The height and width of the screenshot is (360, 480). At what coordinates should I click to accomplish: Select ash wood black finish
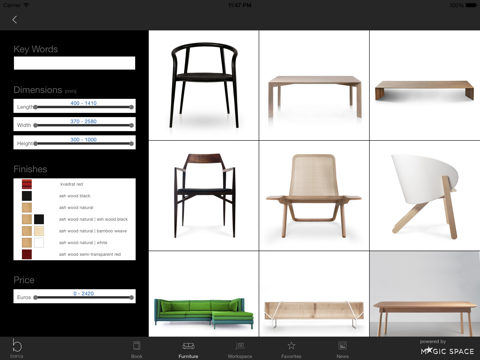coord(74,196)
